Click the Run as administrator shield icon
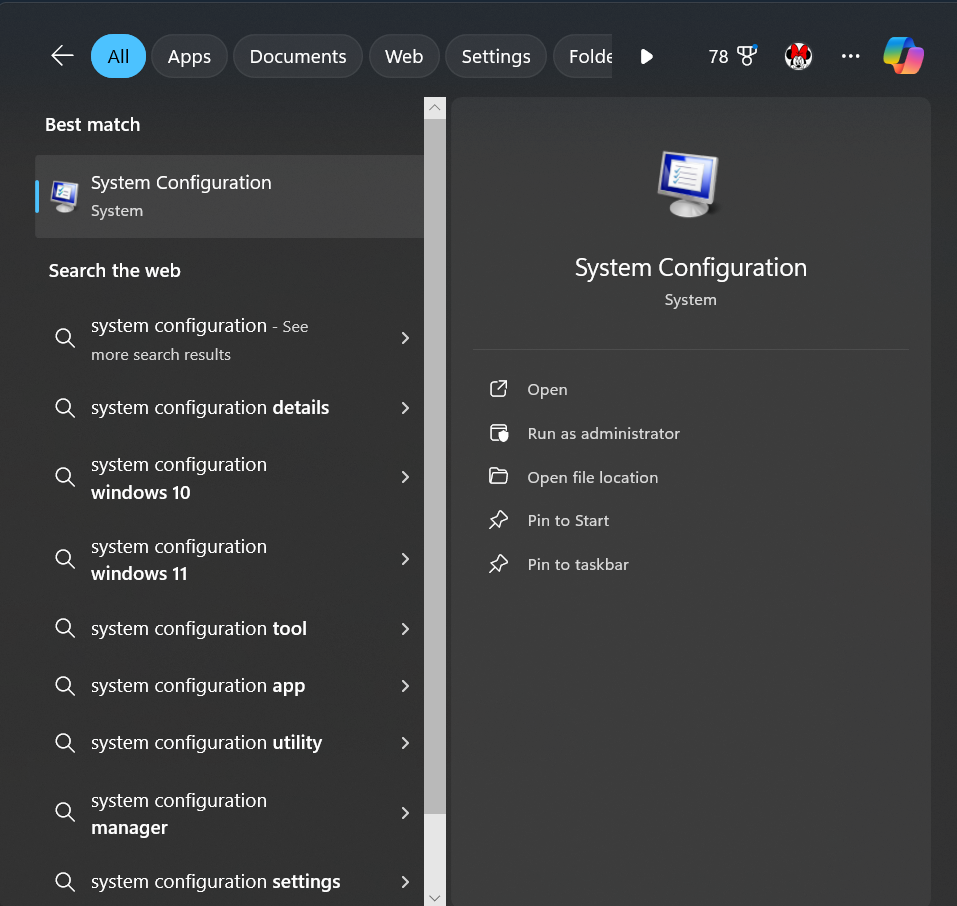Screen dimensions: 957x906 pos(498,433)
